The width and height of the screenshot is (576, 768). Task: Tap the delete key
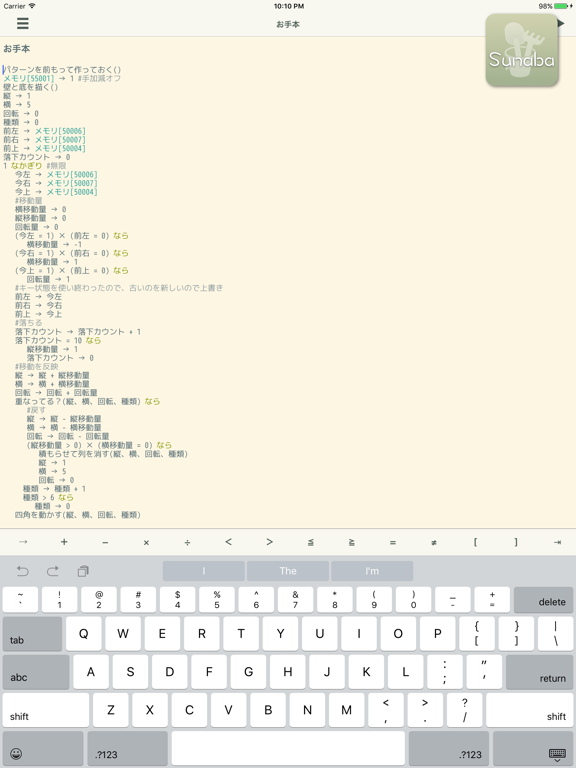pos(543,600)
